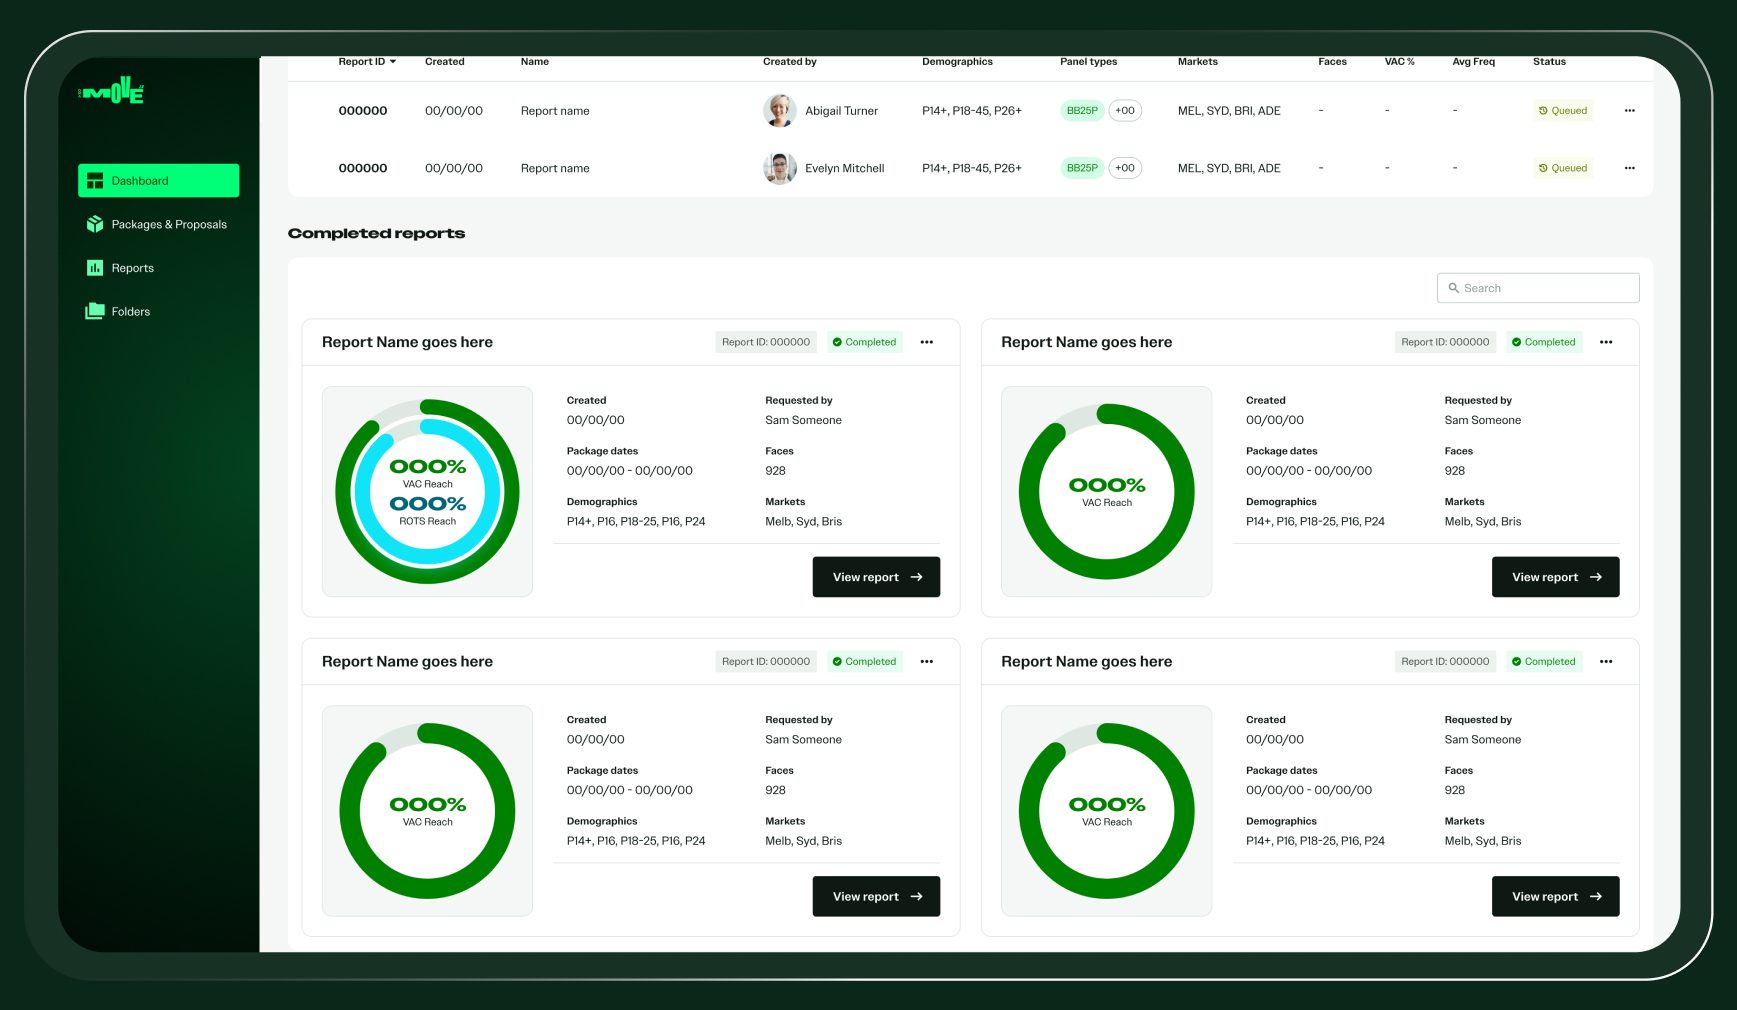Open three-dot menu on bottom-left report card

[926, 662]
